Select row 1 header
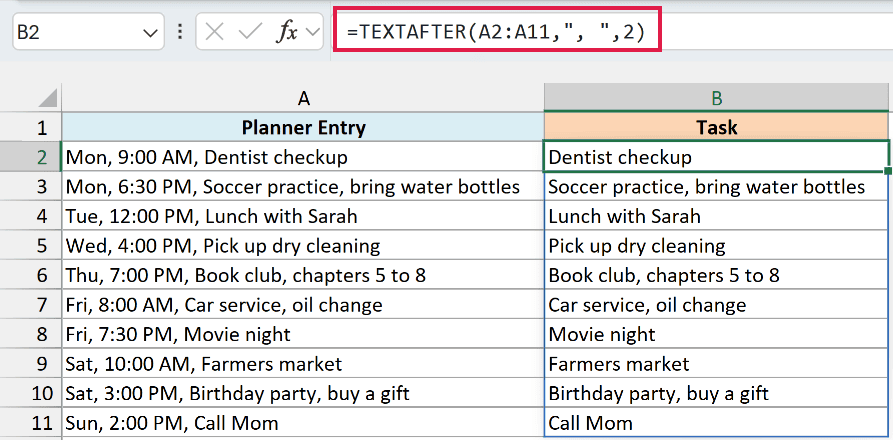 [31, 127]
